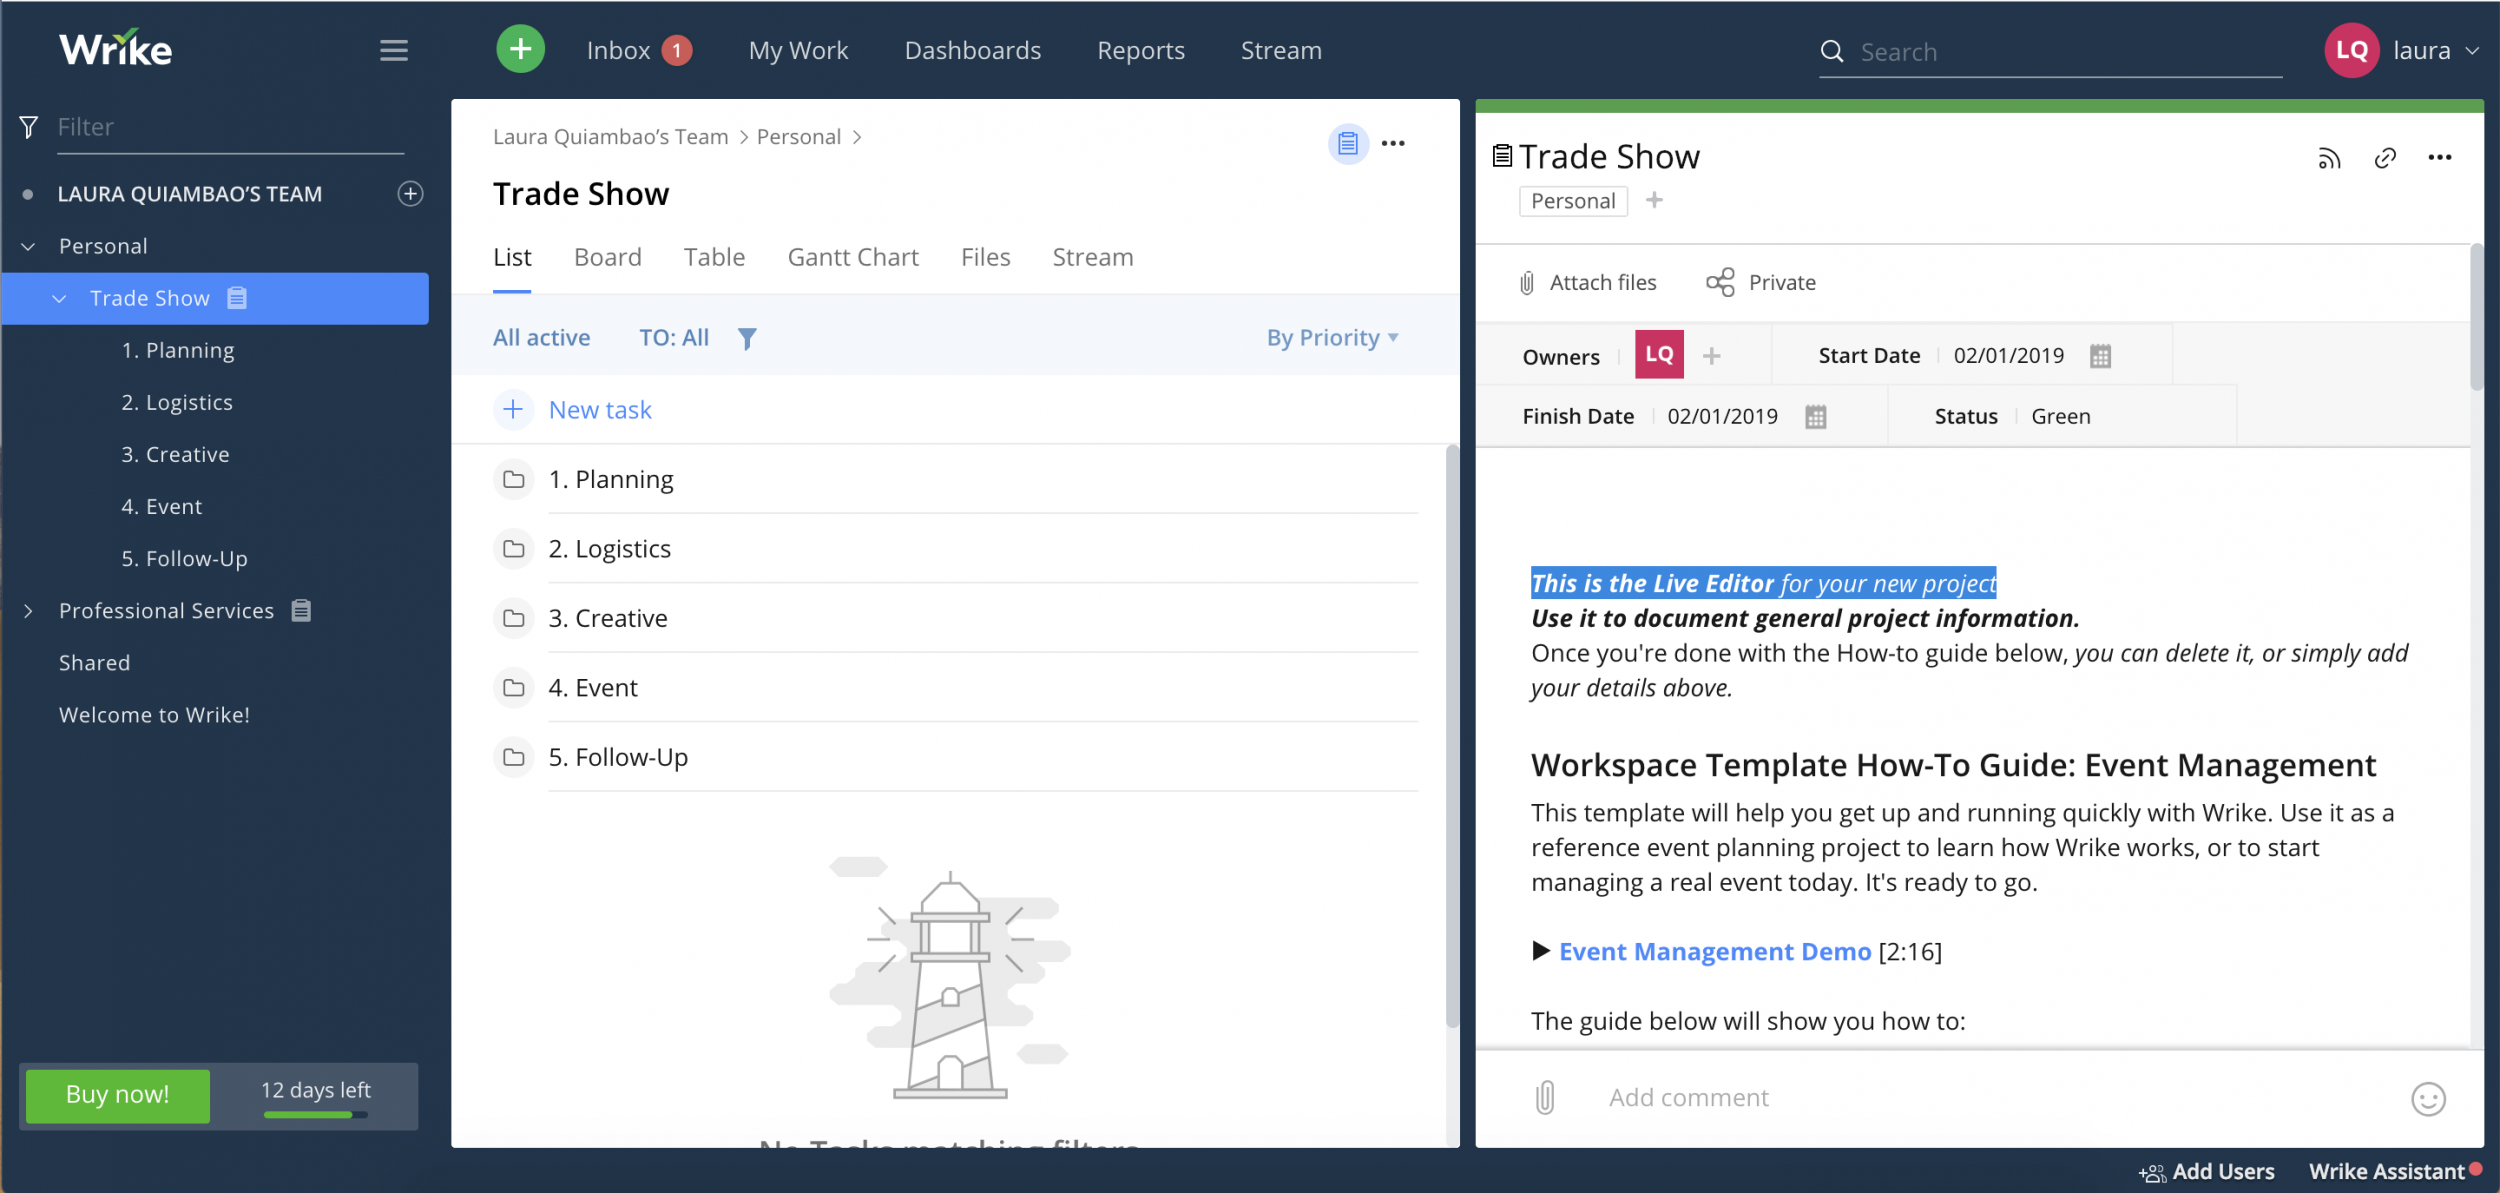Add another owner with plus icon
This screenshot has height=1193, width=2500.
1711,356
